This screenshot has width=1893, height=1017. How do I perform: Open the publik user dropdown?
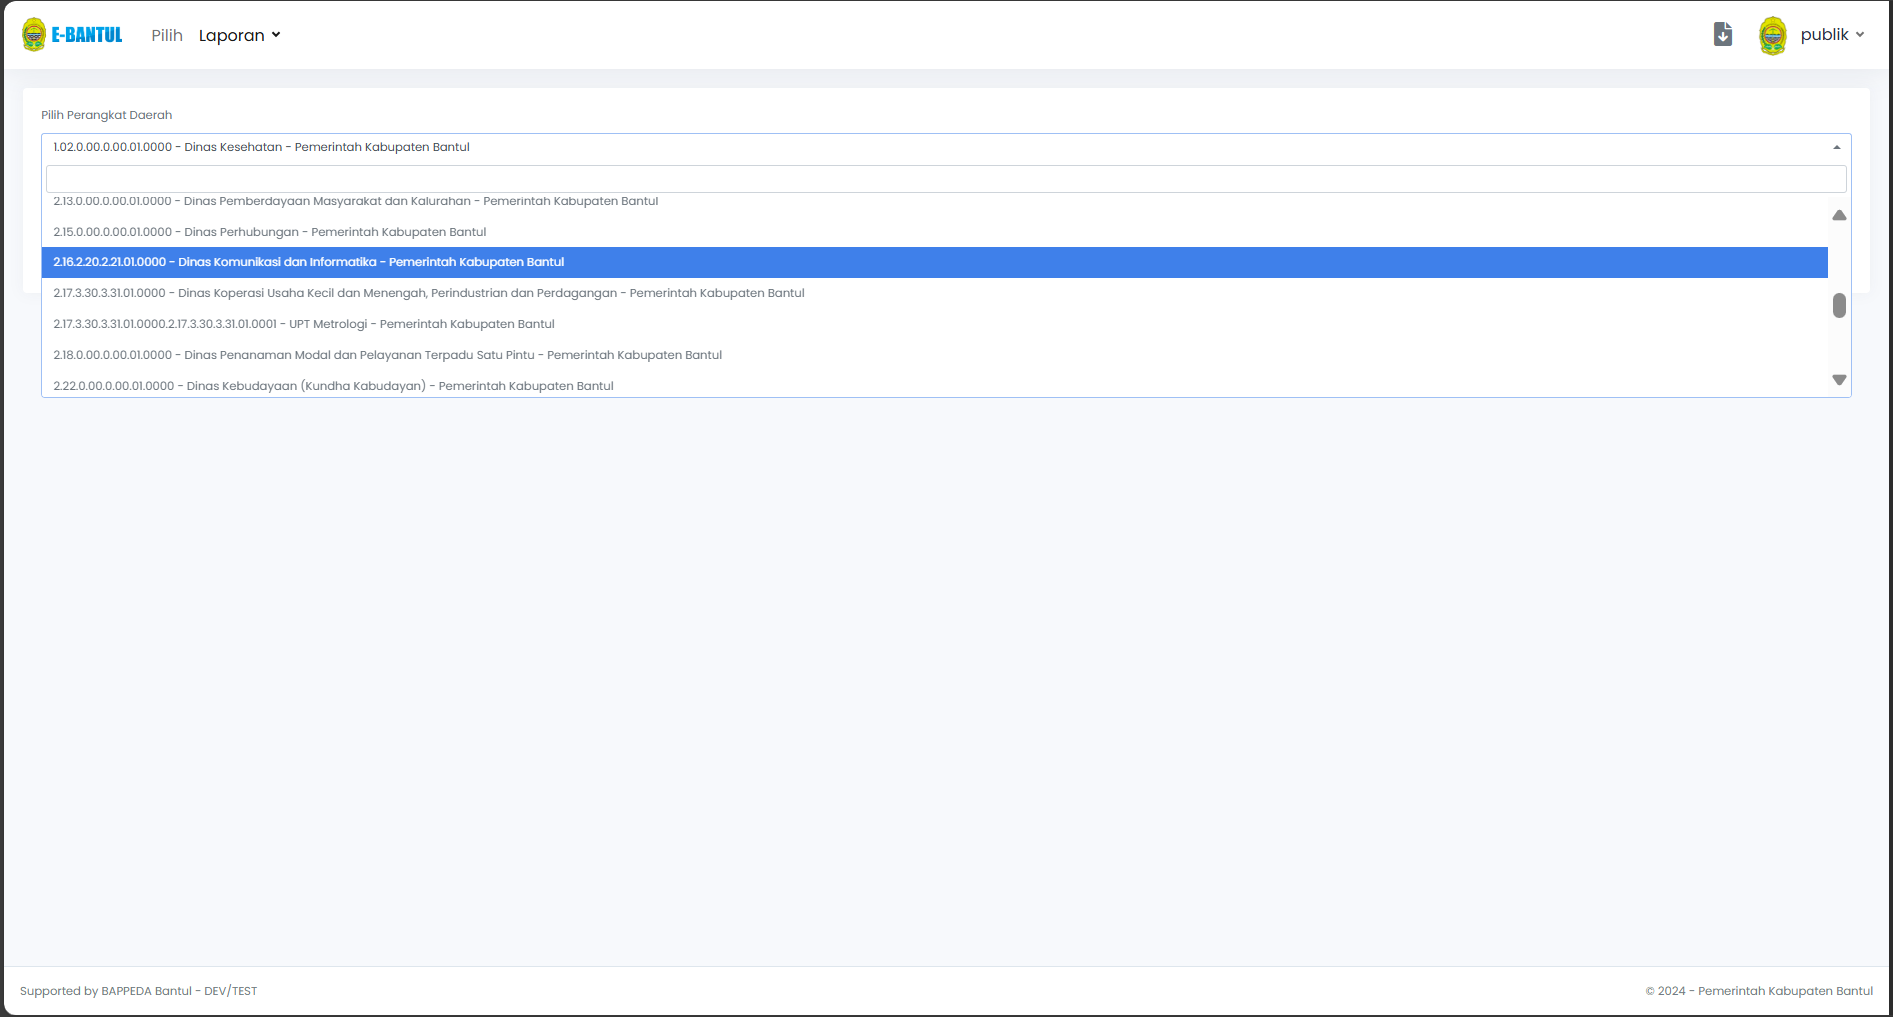(x=1832, y=34)
